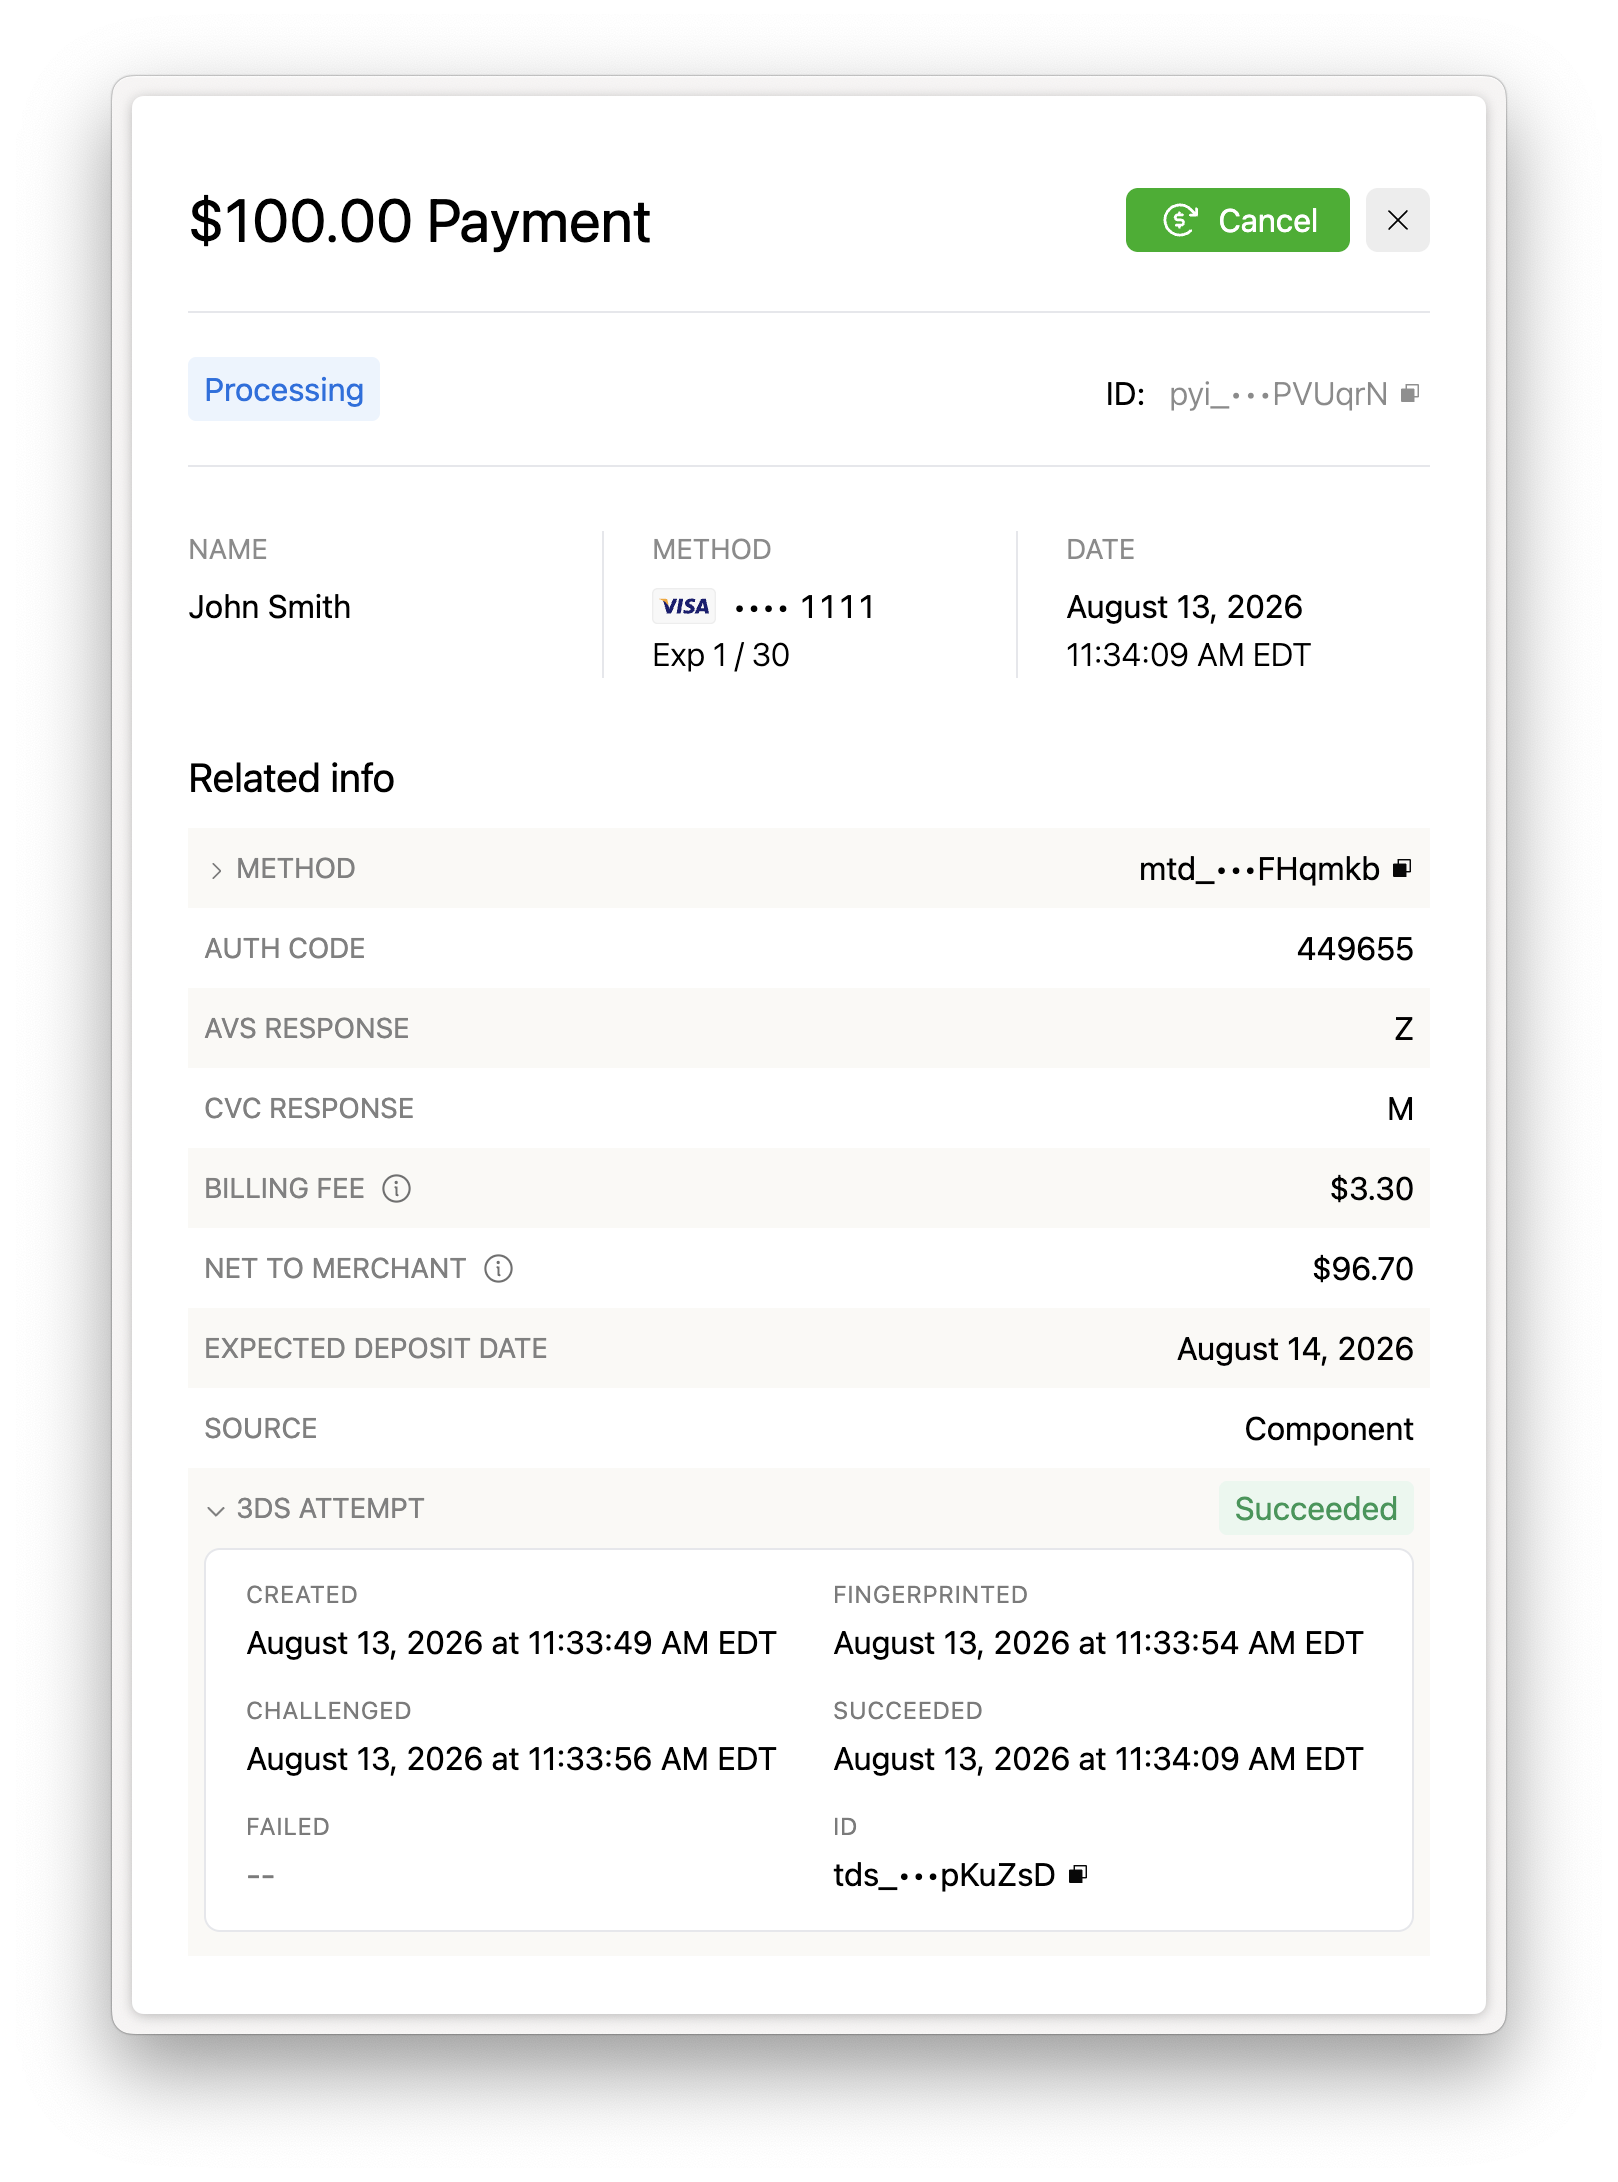The height and width of the screenshot is (2182, 1618).
Task: Expand the METHOD row chevron
Action: coord(216,870)
